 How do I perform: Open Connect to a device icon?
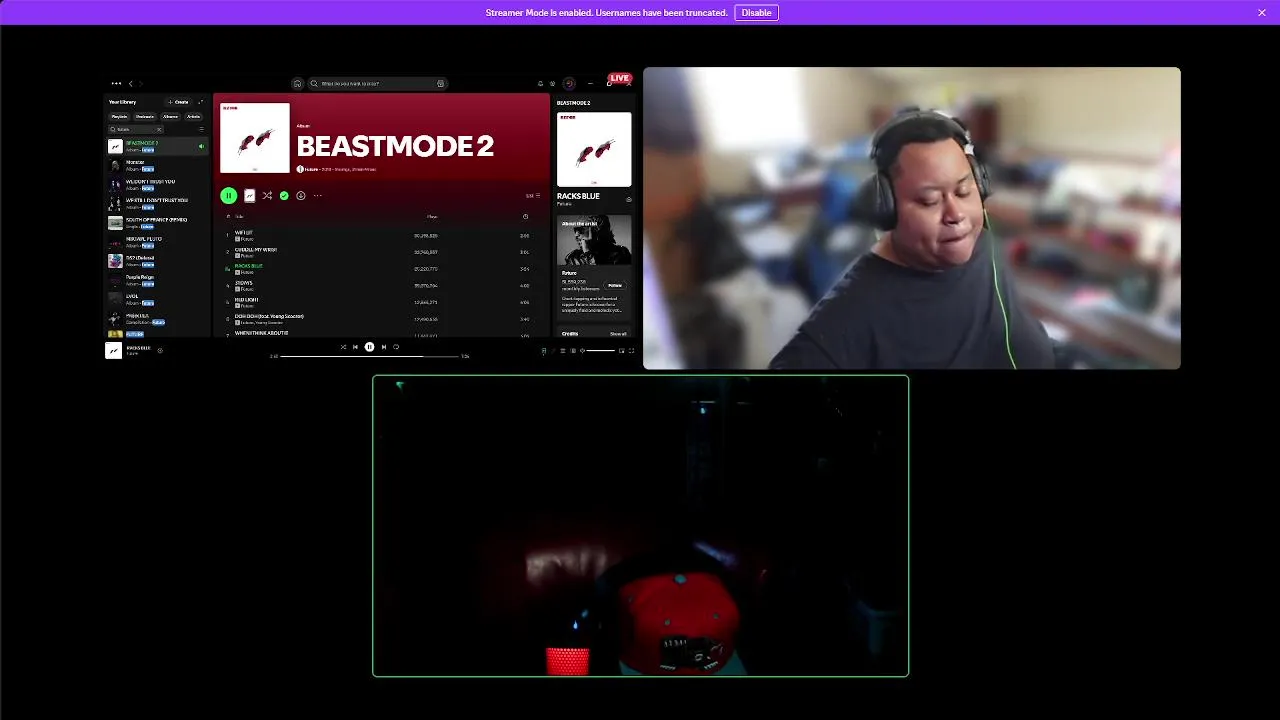click(573, 351)
